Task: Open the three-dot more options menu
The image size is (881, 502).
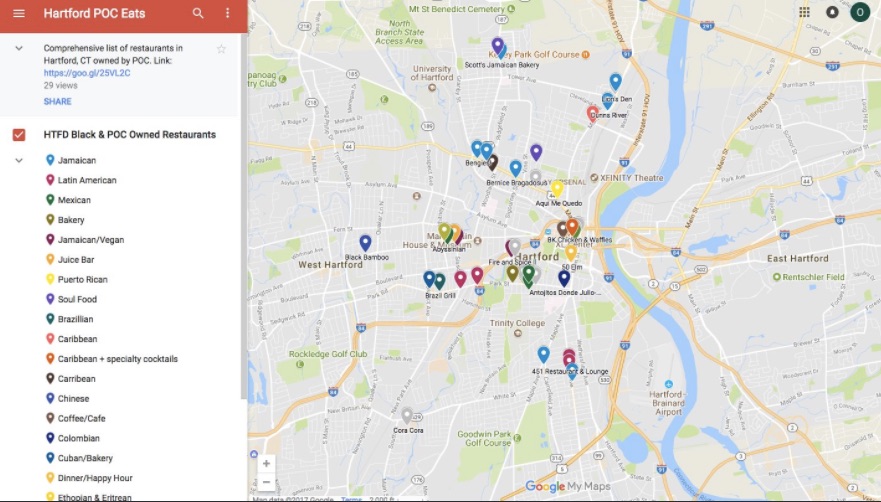Action: click(228, 13)
